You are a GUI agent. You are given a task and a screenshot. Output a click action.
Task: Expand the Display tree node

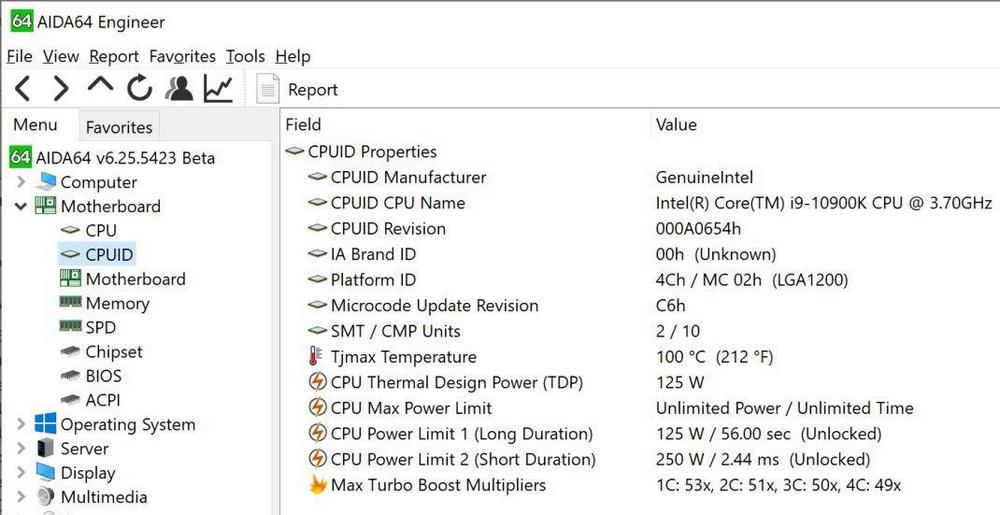coord(21,473)
